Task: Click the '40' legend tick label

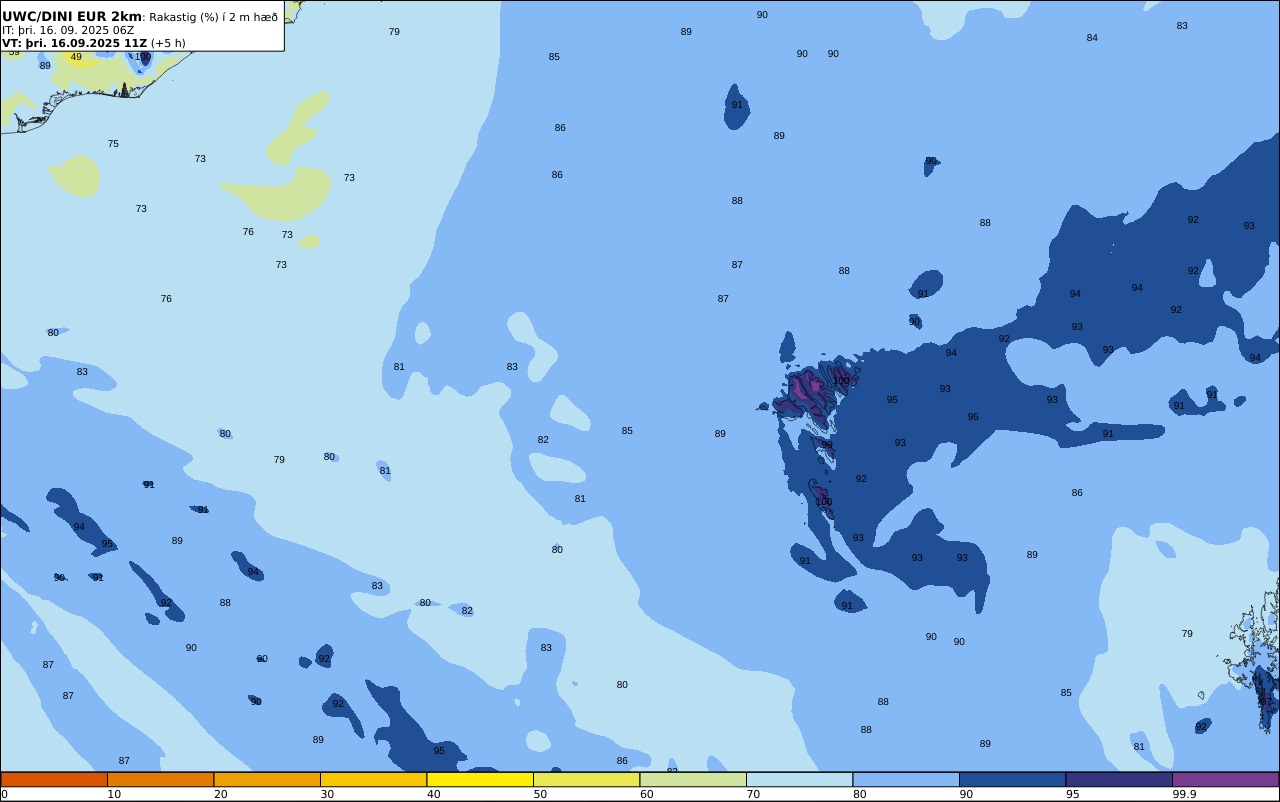Action: [x=433, y=794]
